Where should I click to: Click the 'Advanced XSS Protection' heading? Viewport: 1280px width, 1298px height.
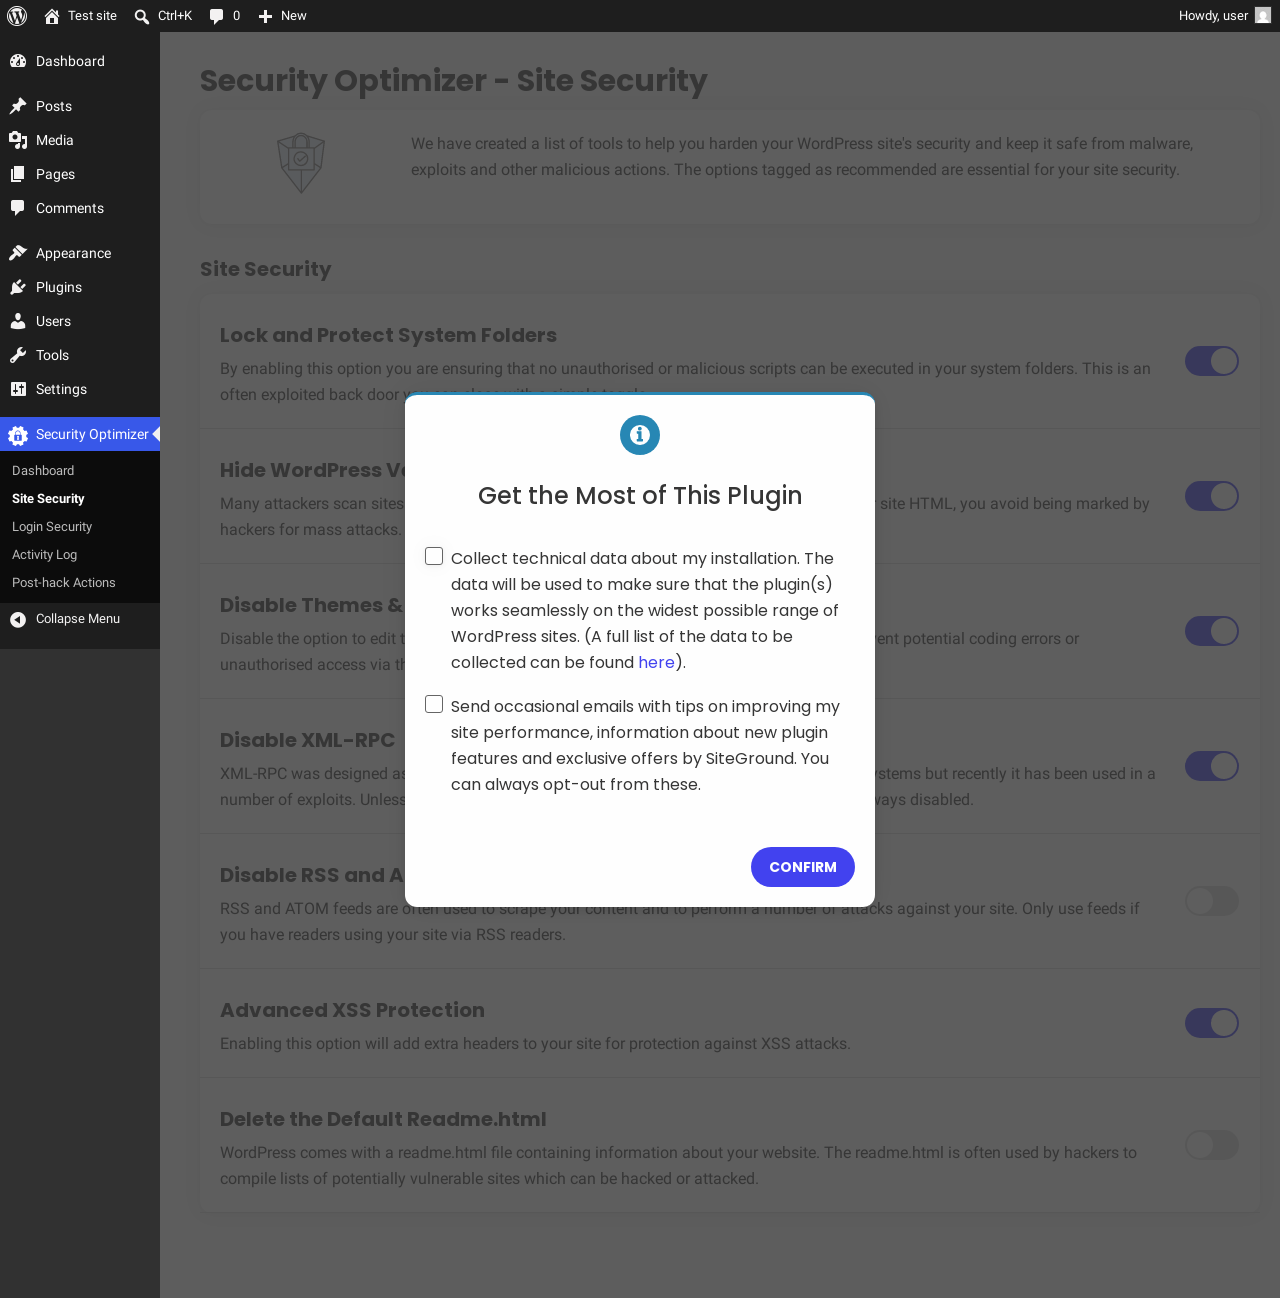point(352,1010)
